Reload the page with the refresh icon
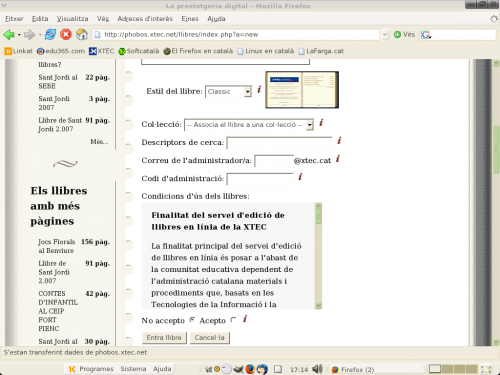The image size is (500, 375). coord(50,34)
